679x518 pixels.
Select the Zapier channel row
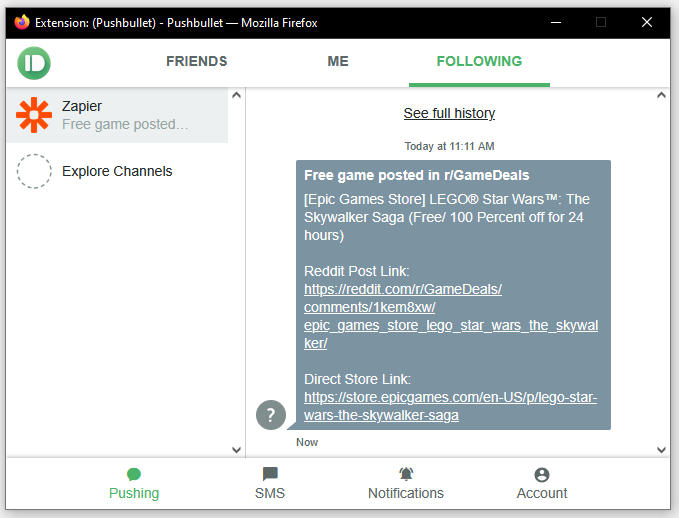[x=117, y=115]
